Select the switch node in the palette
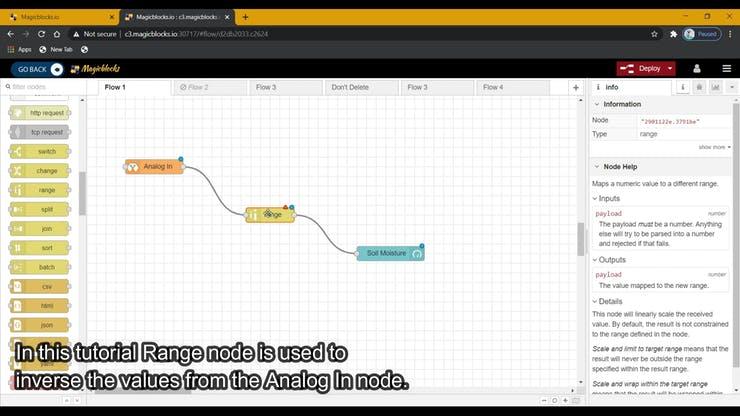The width and height of the screenshot is (740, 416). [40, 151]
